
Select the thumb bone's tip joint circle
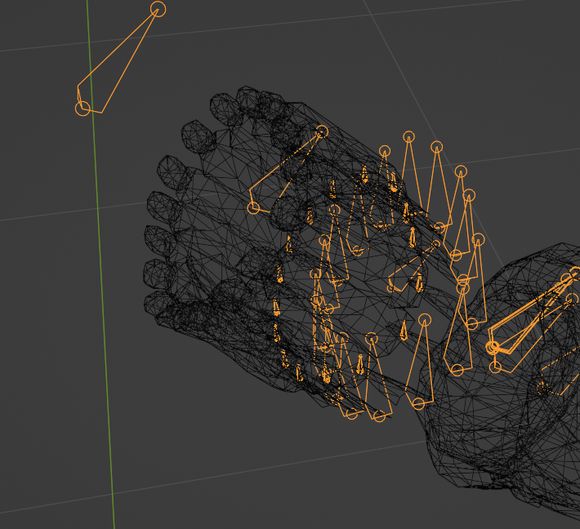(322, 131)
